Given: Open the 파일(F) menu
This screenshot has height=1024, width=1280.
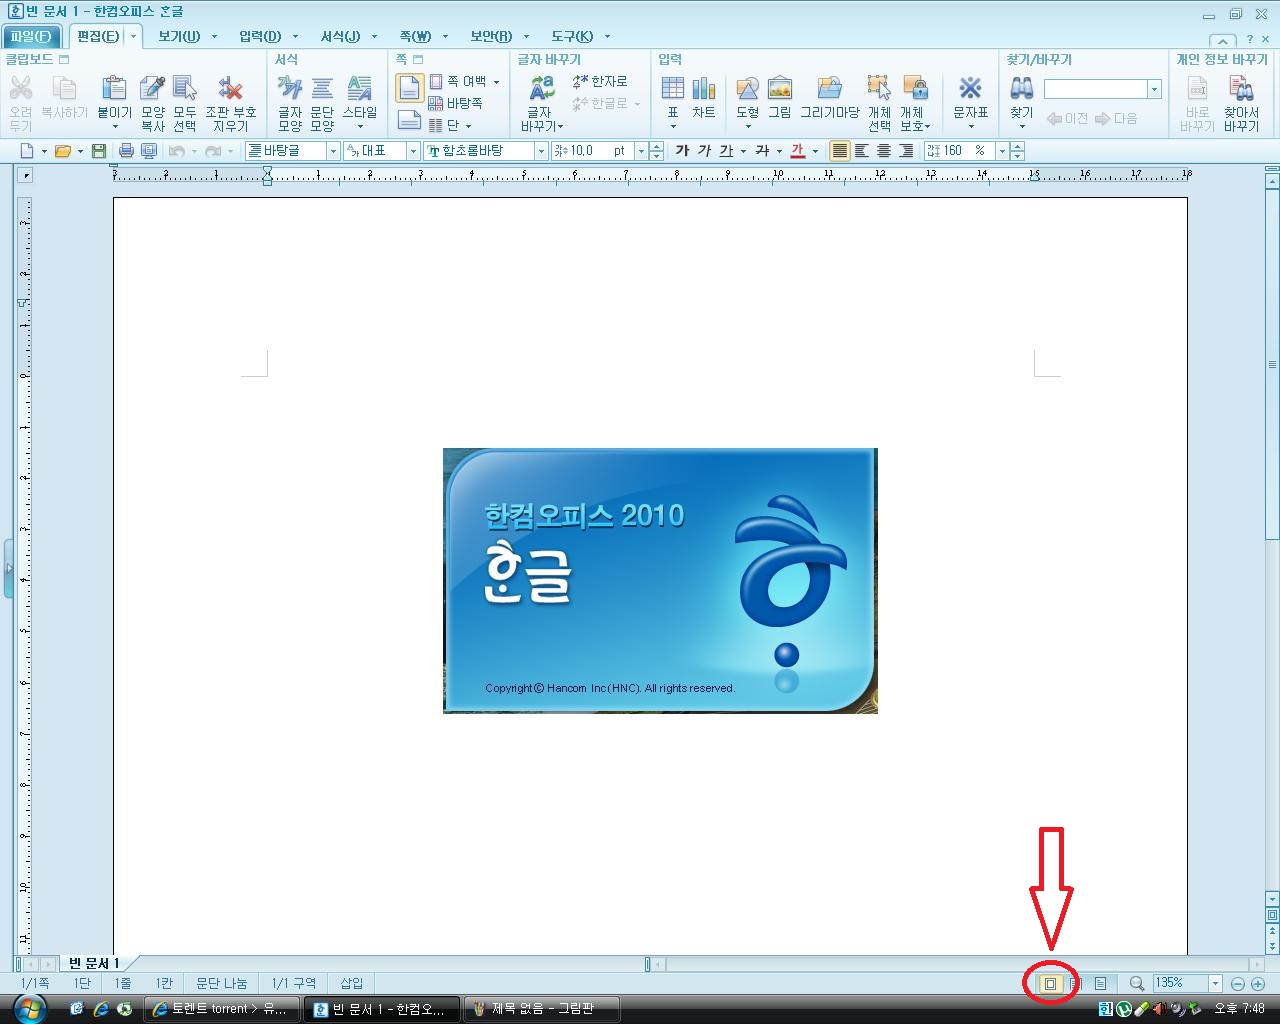Looking at the screenshot, I should (x=31, y=36).
